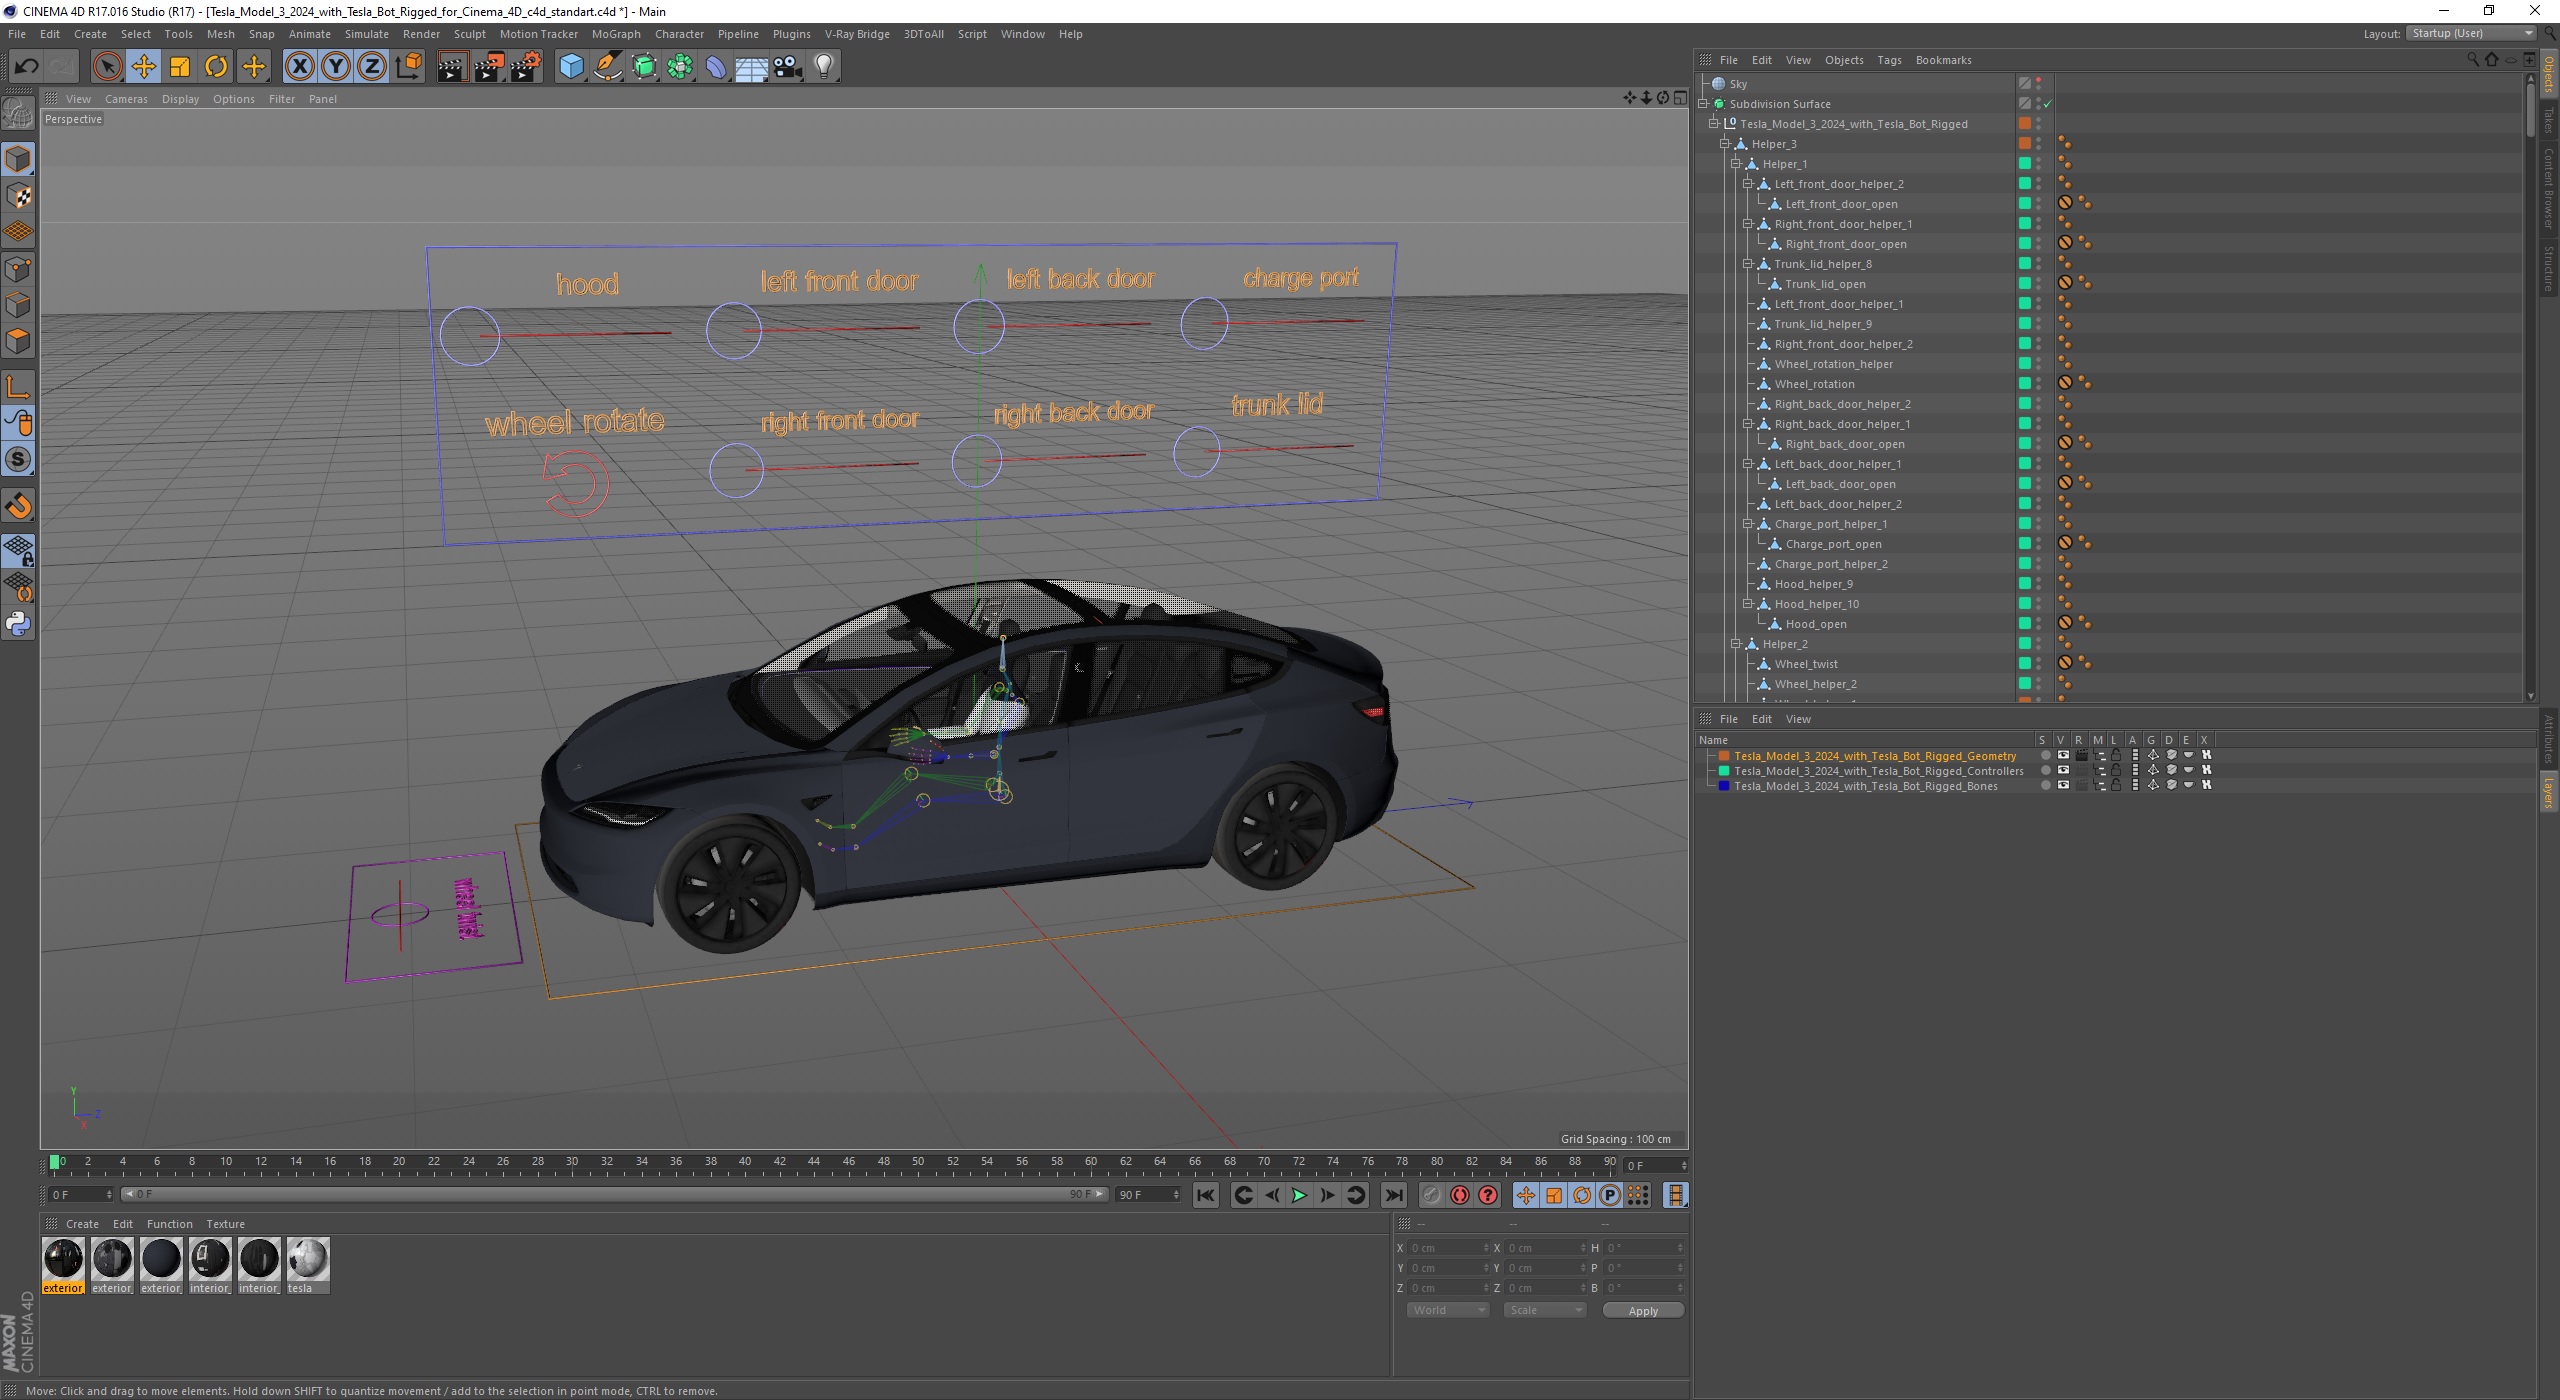The height and width of the screenshot is (1400, 2560).
Task: Open the Scale mode dropdown
Action: pyautogui.click(x=1545, y=1310)
